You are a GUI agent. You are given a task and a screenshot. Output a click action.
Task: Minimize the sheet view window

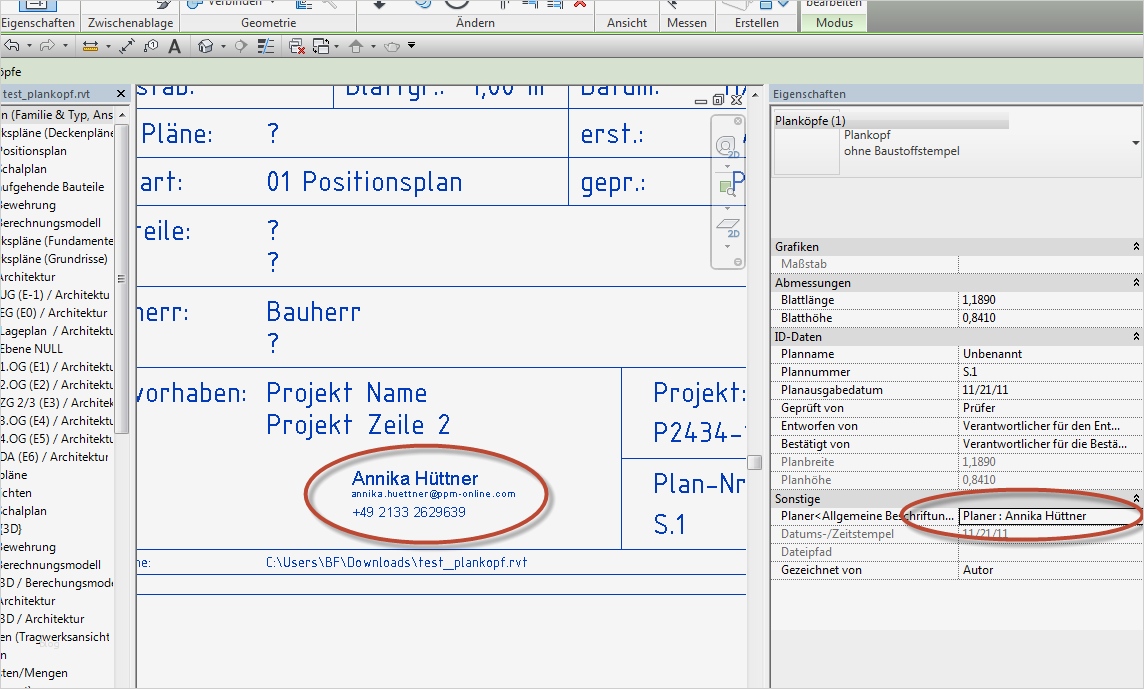[x=700, y=101]
